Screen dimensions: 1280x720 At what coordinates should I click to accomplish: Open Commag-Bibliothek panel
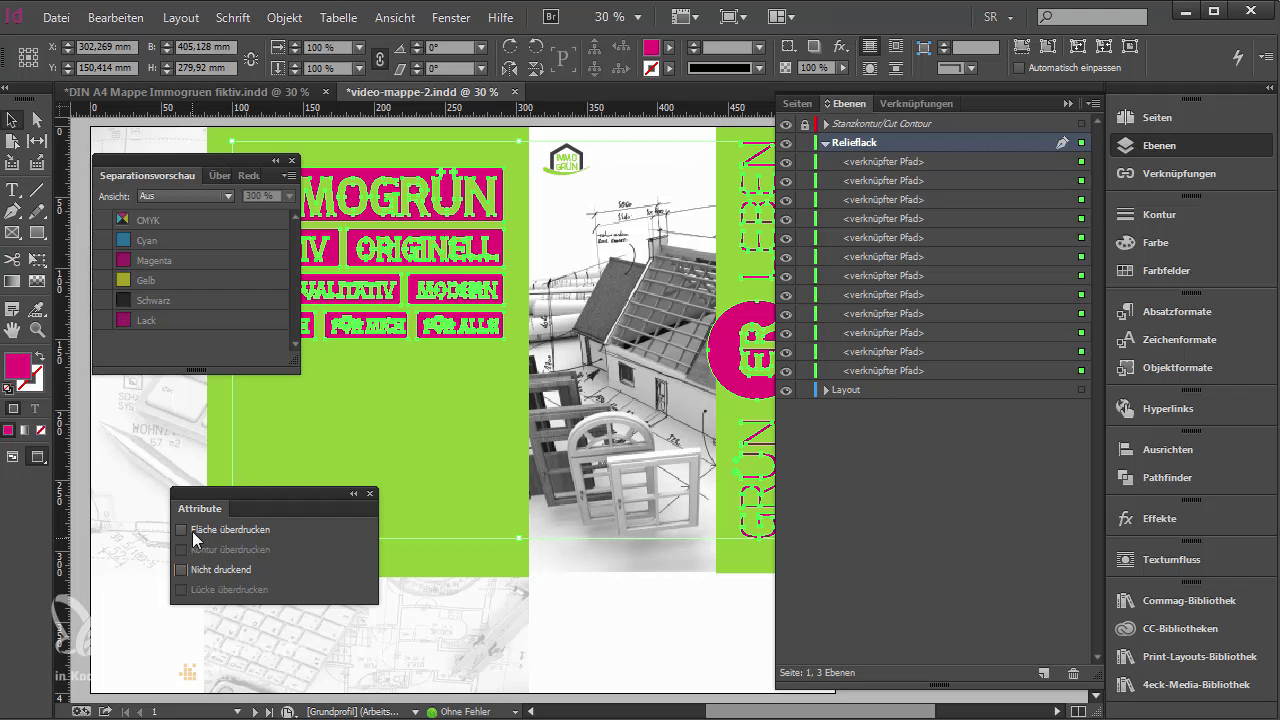click(x=1190, y=600)
